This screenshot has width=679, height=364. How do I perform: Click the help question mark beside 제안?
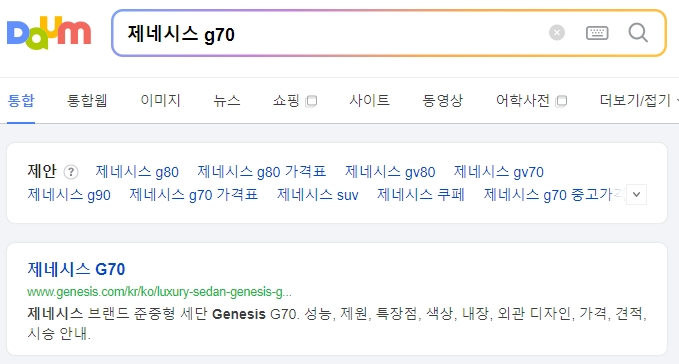pyautogui.click(x=71, y=172)
